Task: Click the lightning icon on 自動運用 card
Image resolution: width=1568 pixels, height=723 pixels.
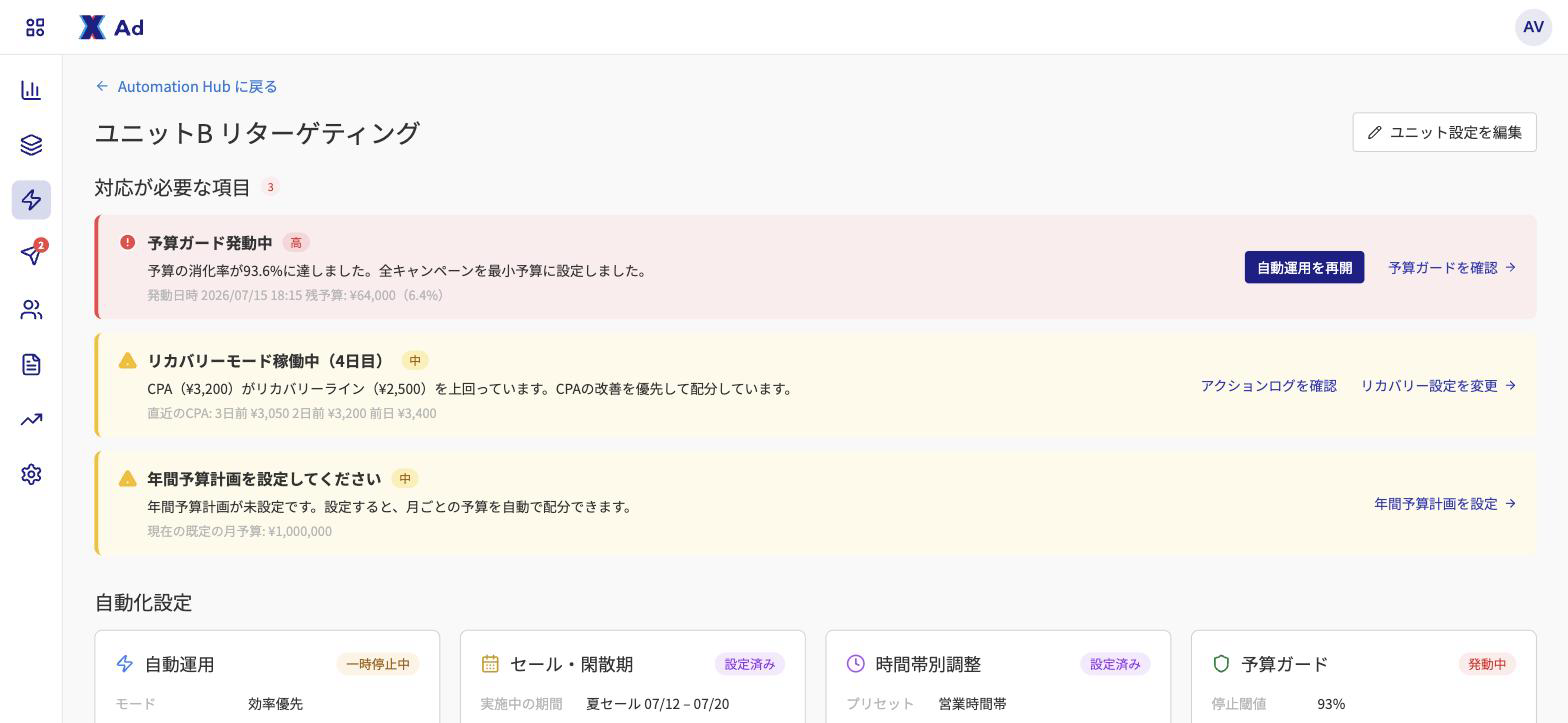Action: [x=125, y=663]
